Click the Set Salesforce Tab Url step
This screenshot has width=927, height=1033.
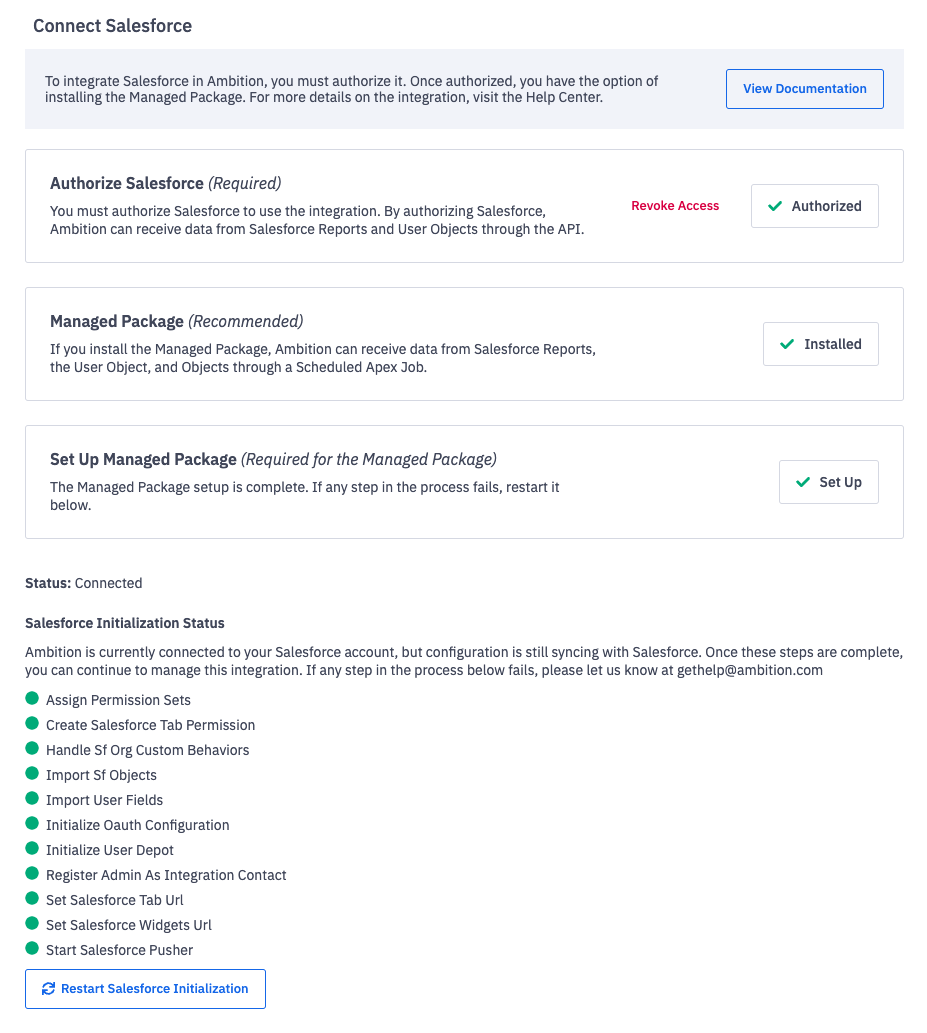(x=115, y=900)
